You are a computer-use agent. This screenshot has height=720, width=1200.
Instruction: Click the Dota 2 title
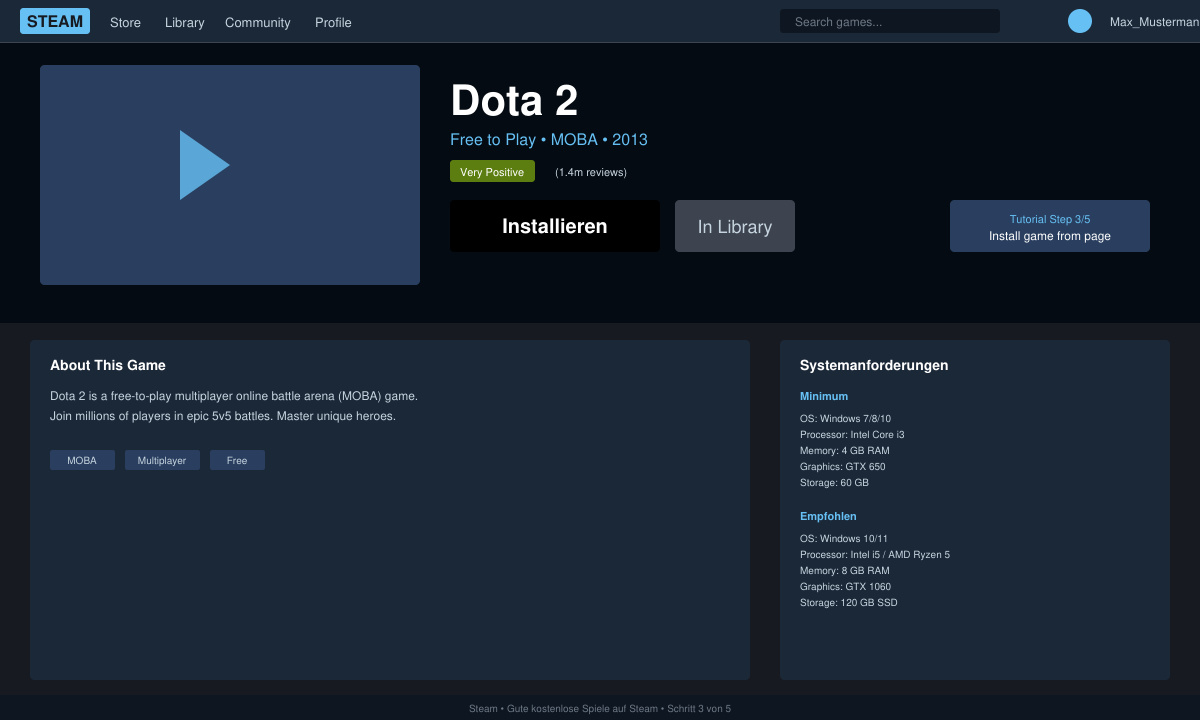(514, 101)
